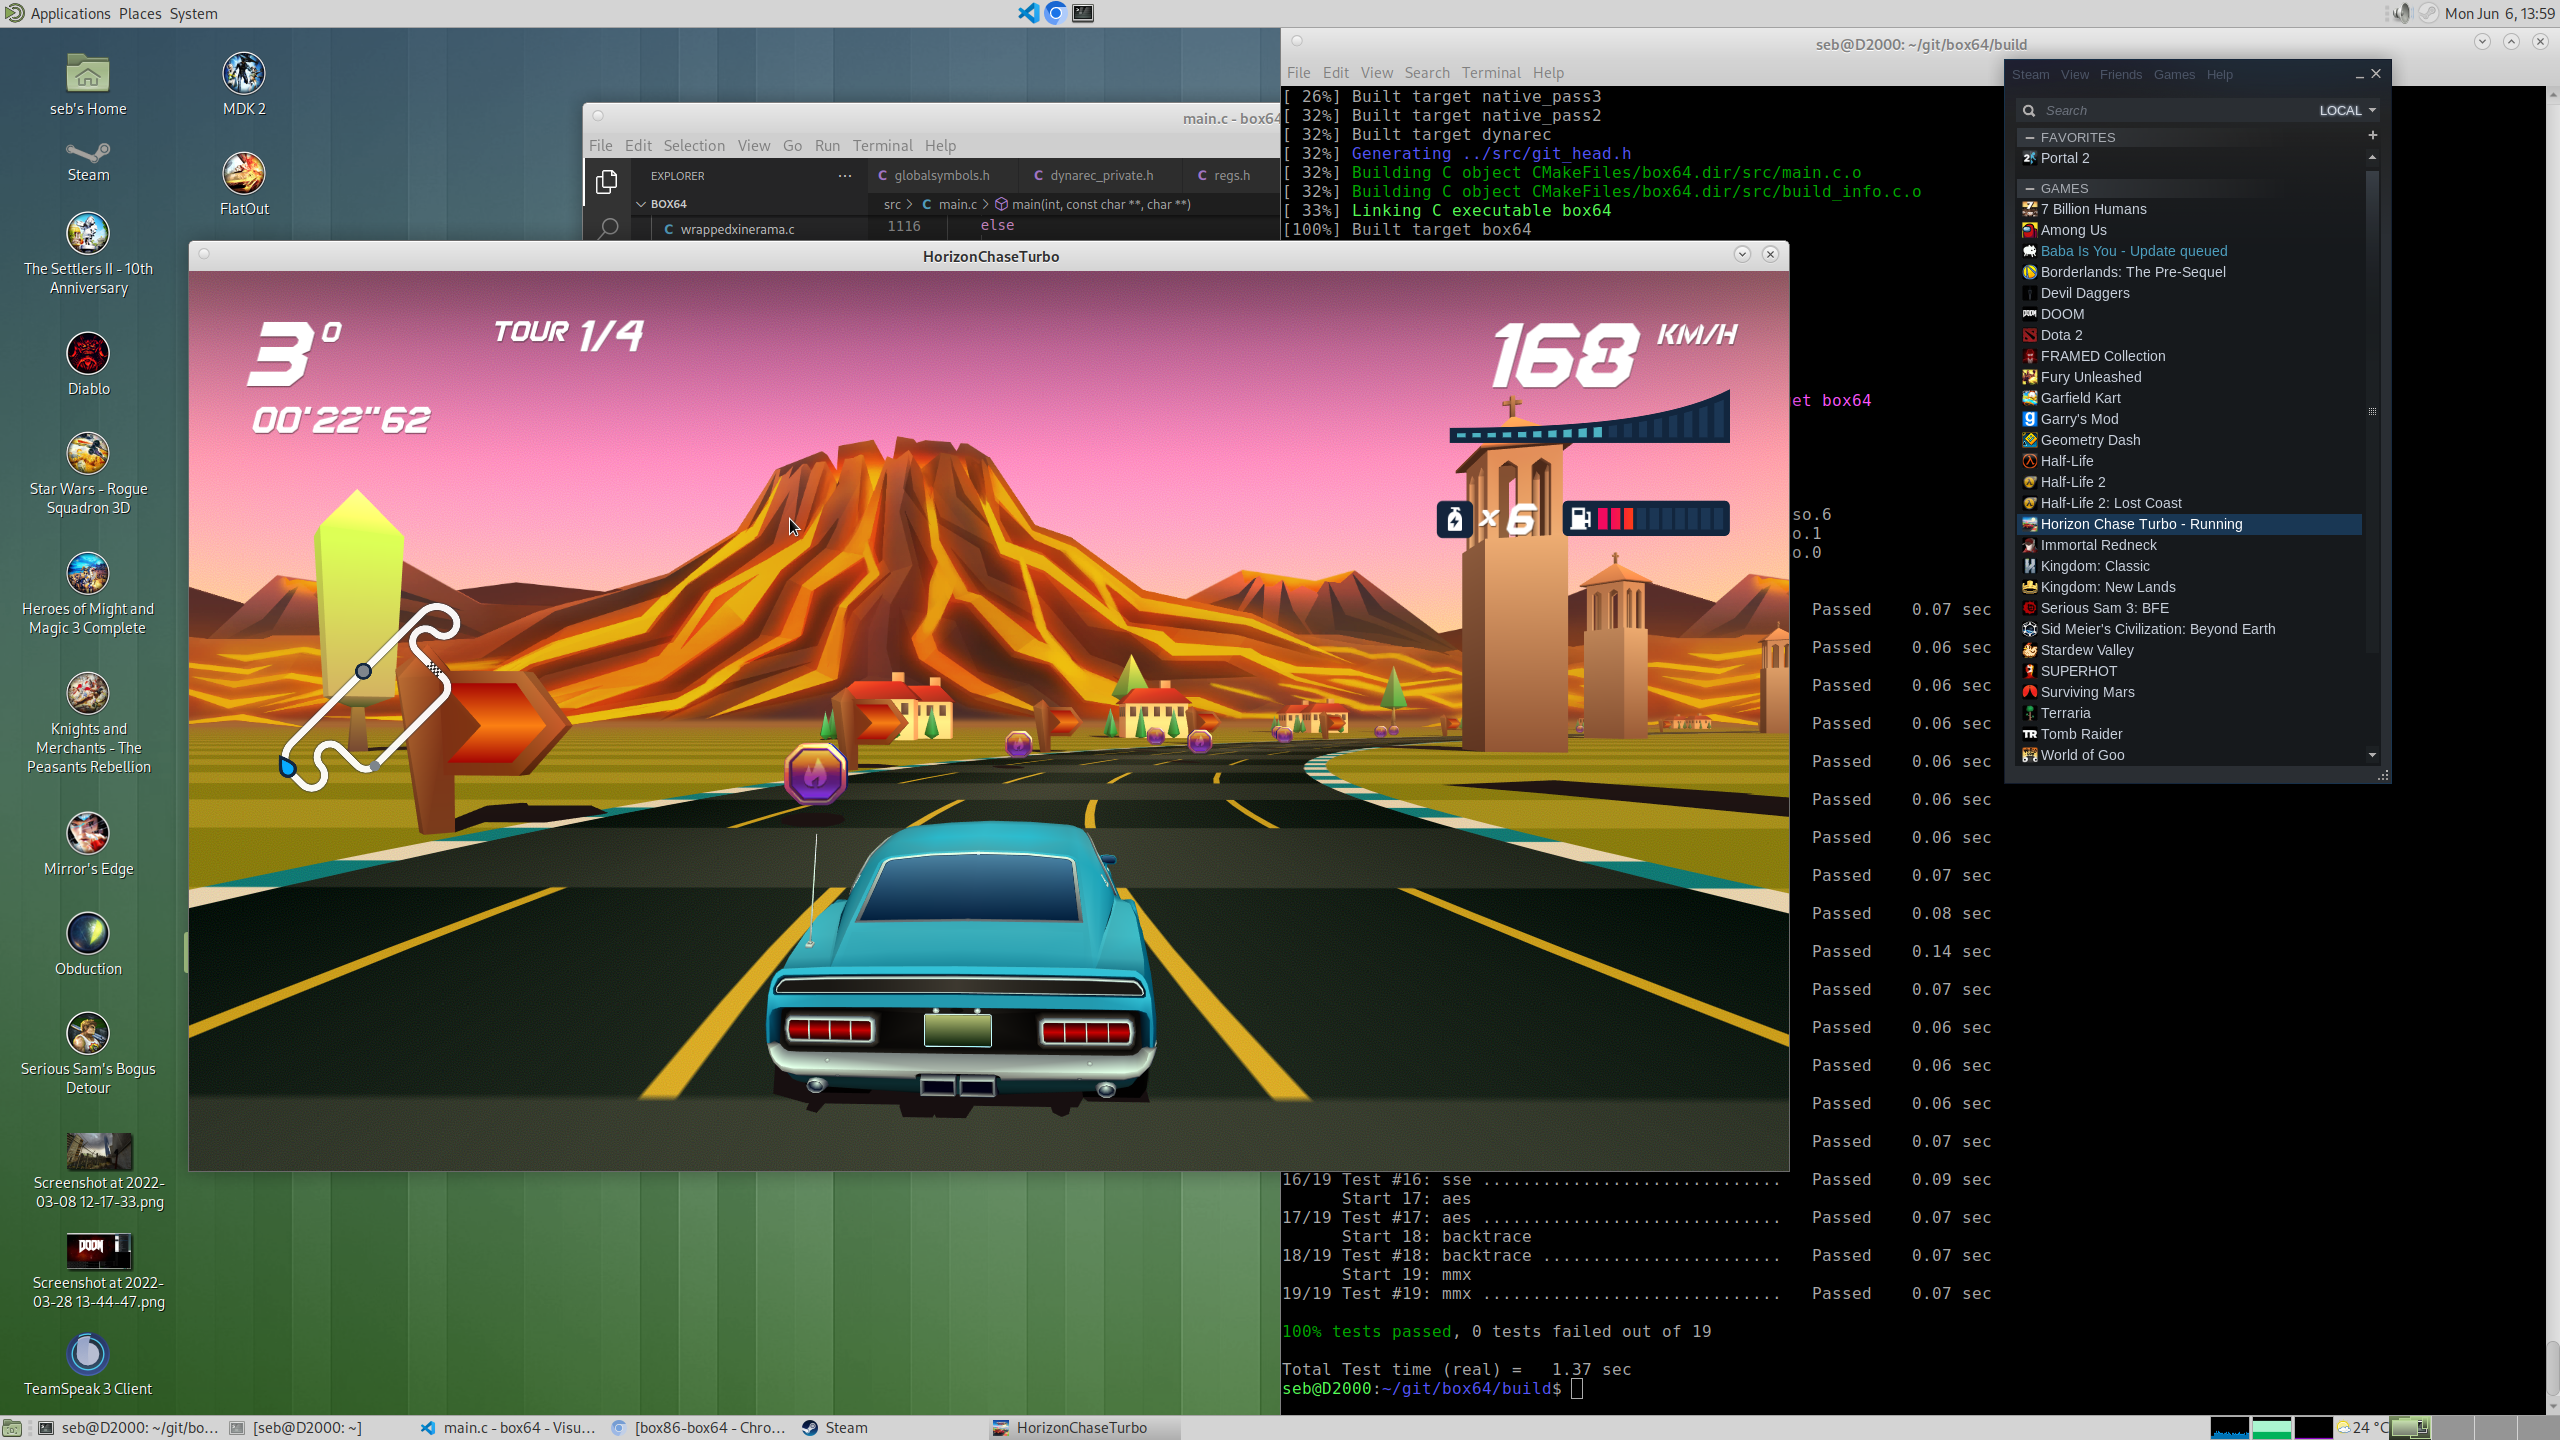
Task: Open Steam desktop shortcut icon
Action: [88, 152]
